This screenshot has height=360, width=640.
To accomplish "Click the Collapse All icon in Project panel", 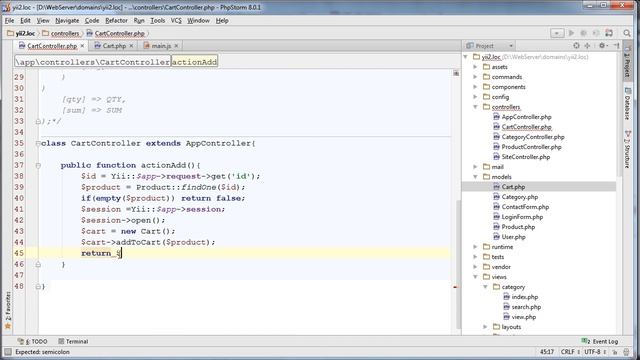I will click(x=587, y=46).
